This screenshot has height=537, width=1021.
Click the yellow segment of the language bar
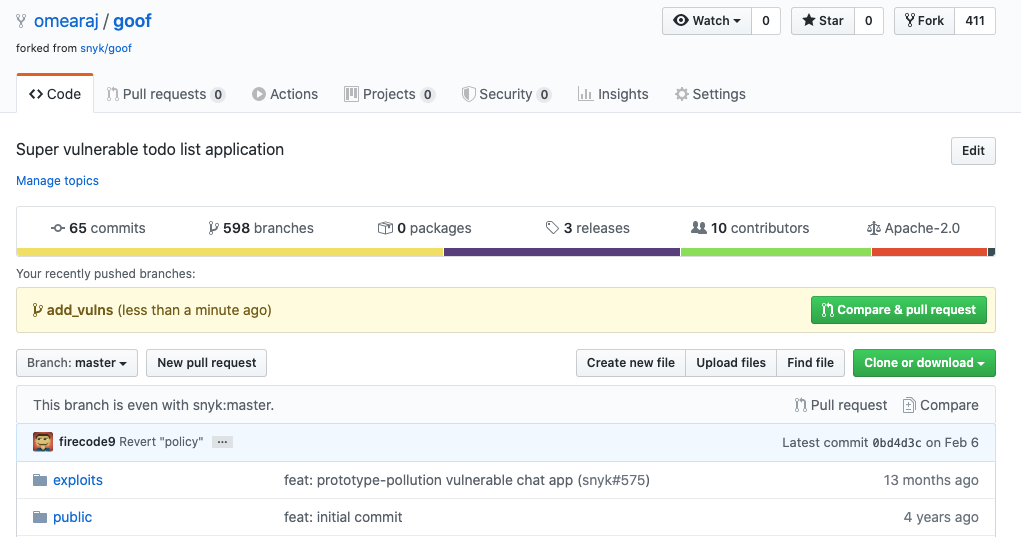pos(230,252)
